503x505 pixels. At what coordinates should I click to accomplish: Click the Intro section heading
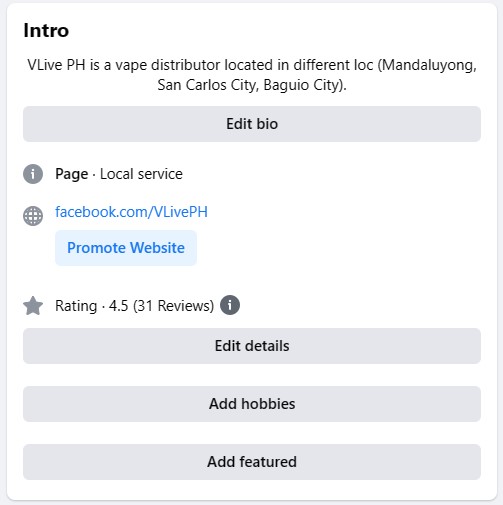pos(46,31)
